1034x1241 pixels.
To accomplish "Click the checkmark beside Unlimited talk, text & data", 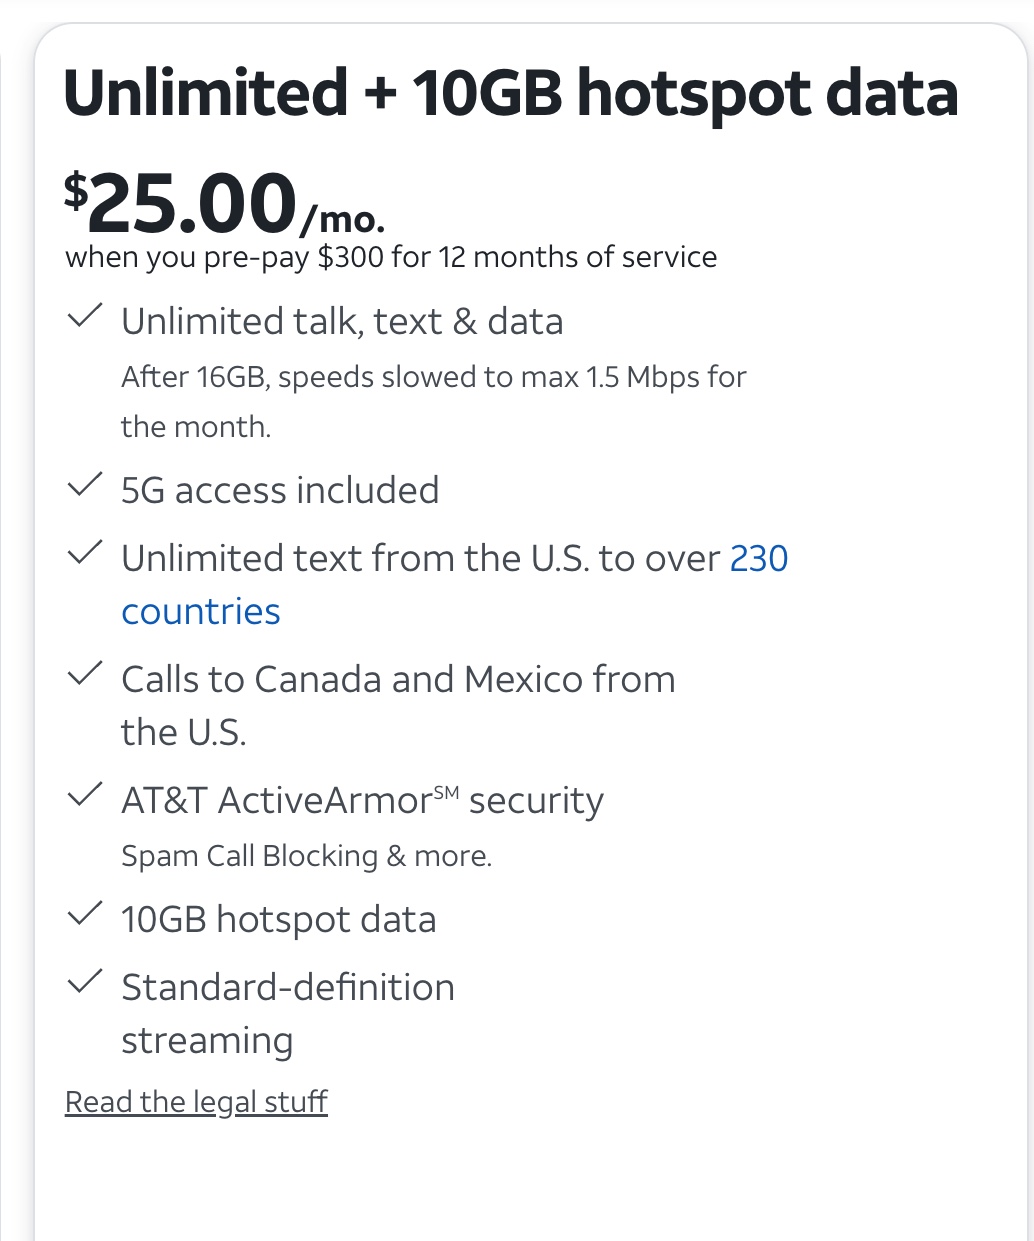I will pyautogui.click(x=84, y=318).
